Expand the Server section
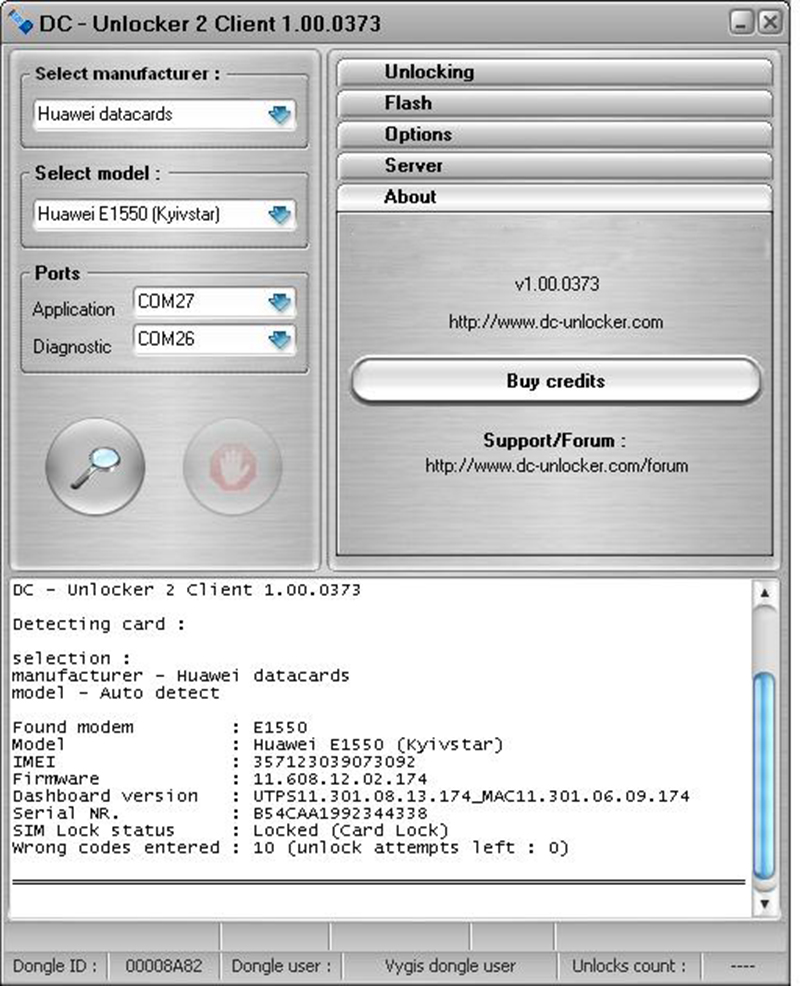 click(x=554, y=166)
